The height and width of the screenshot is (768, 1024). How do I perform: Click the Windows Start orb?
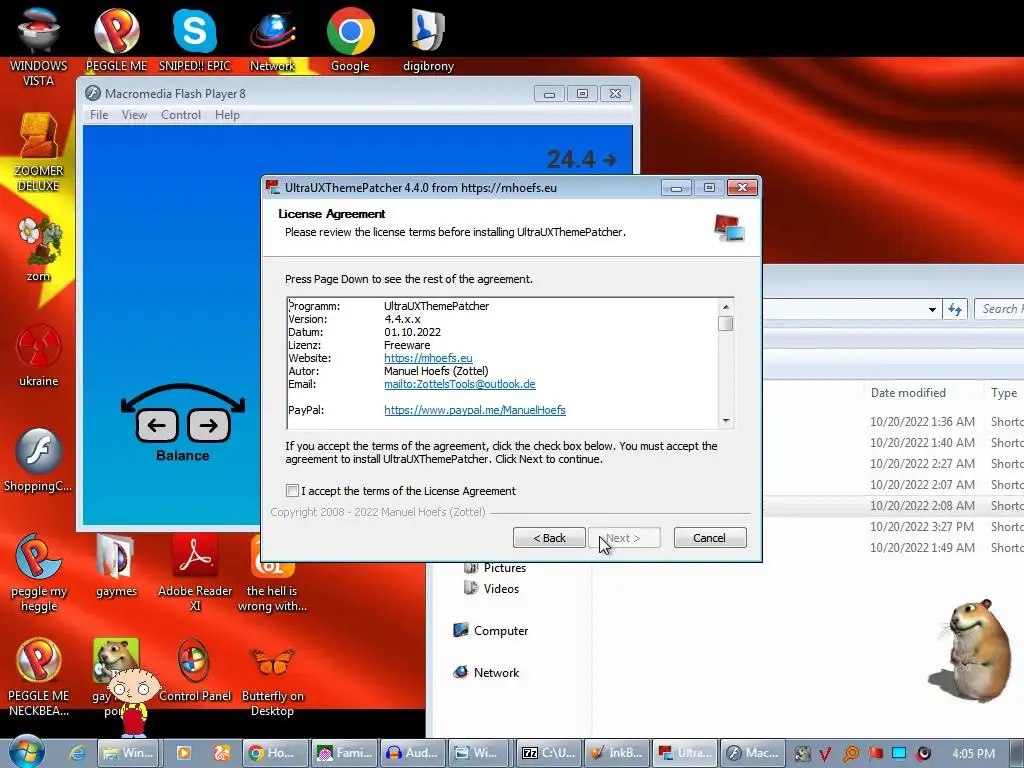(26, 752)
